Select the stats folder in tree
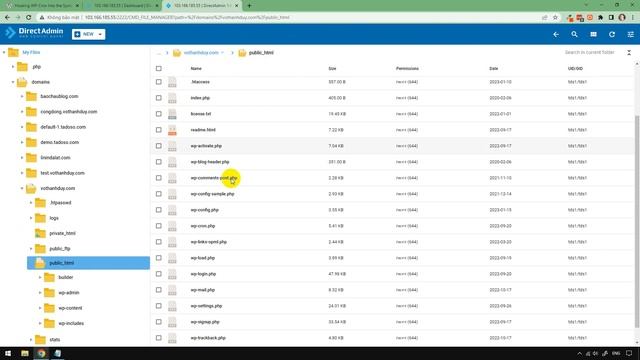 click(x=54, y=339)
